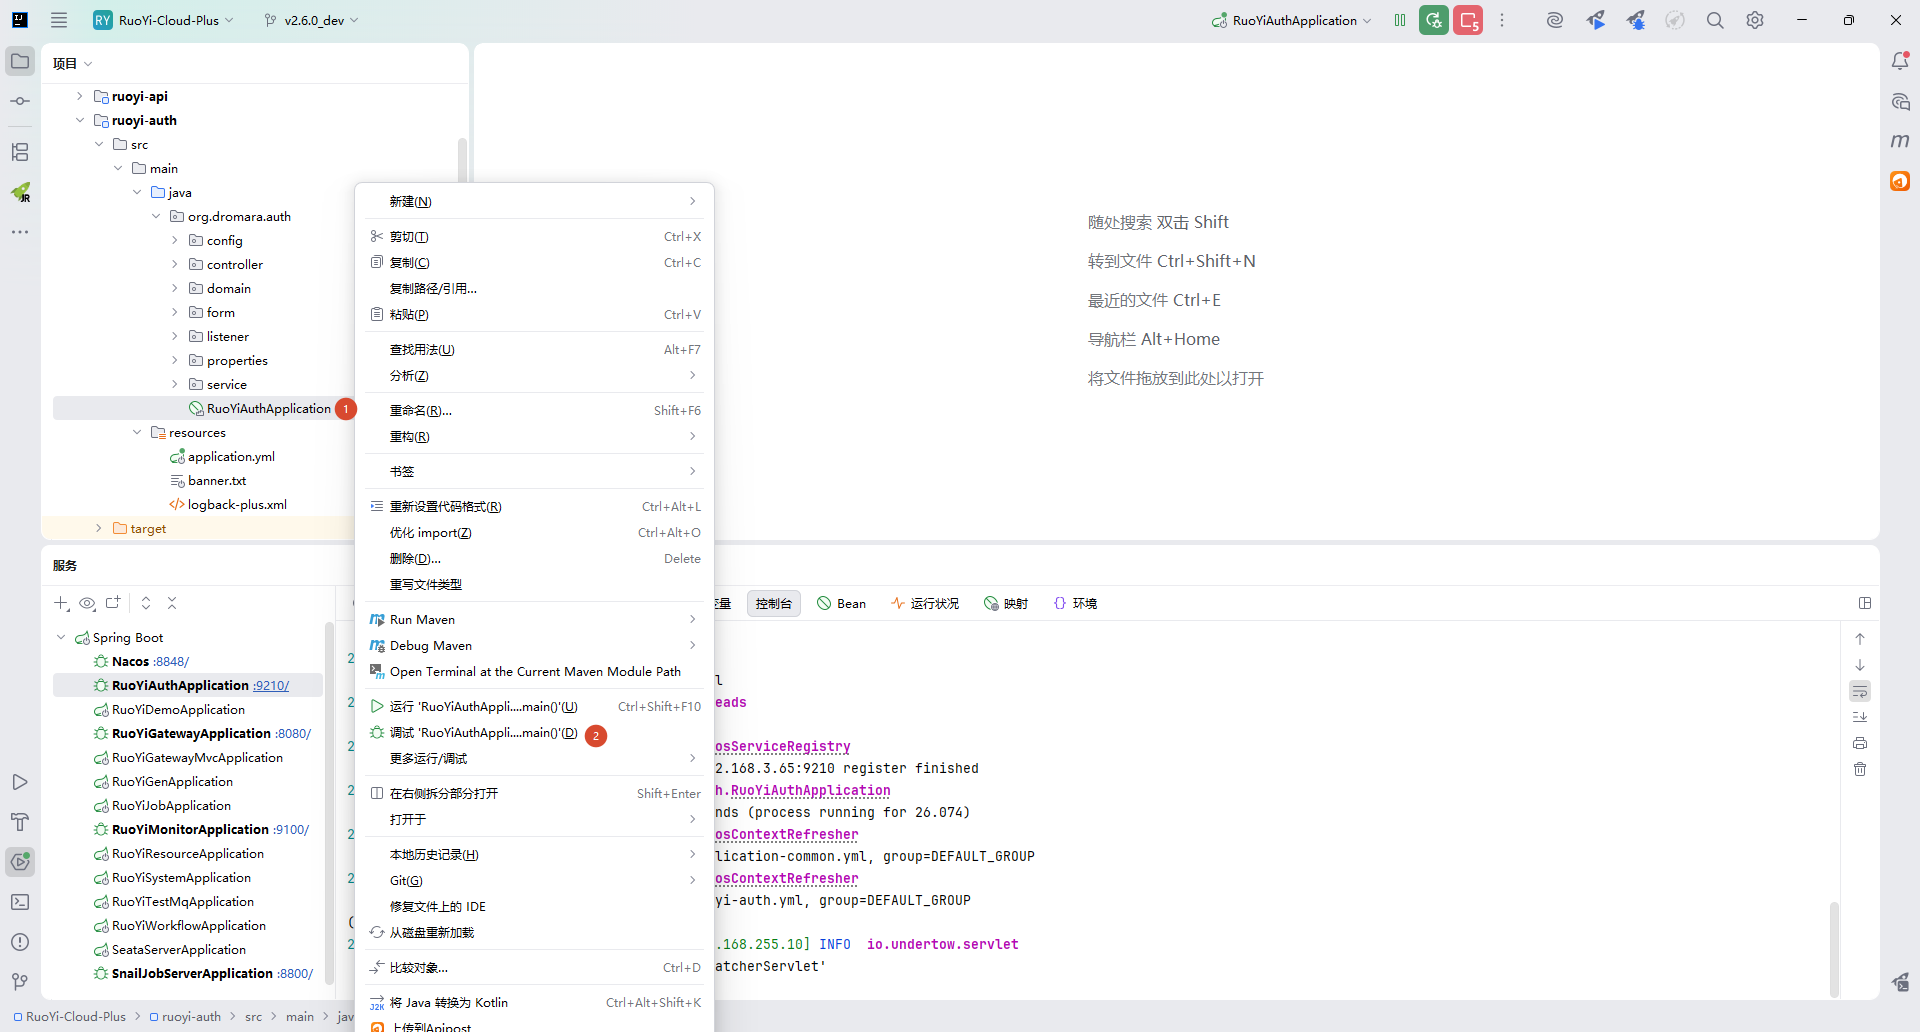Image resolution: width=1920 pixels, height=1032 pixels.
Task: Select application.yml in project tree
Action: click(231, 457)
